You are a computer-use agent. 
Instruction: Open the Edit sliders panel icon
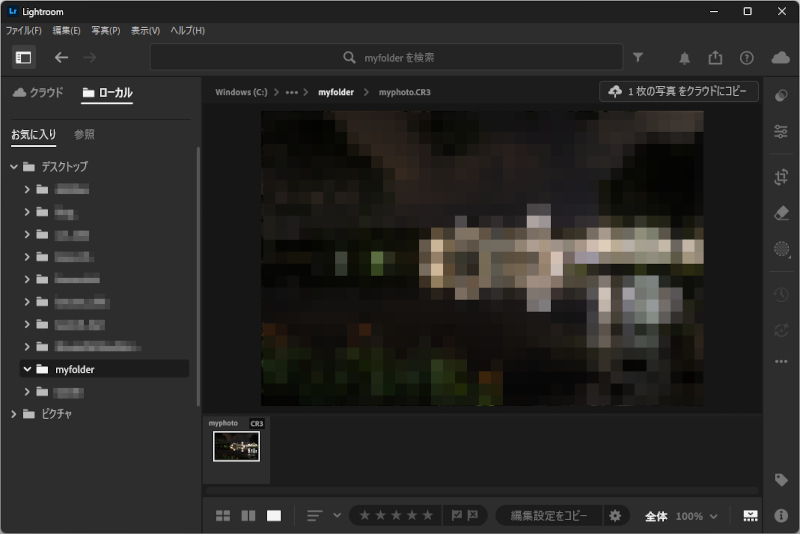pyautogui.click(x=781, y=132)
